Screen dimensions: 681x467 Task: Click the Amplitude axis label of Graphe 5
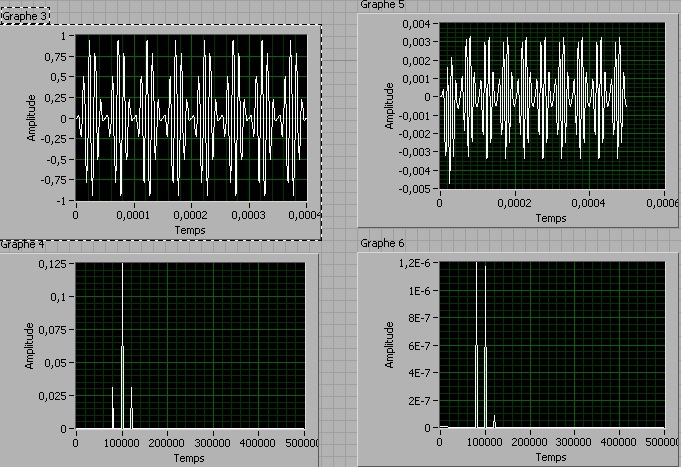(x=389, y=106)
